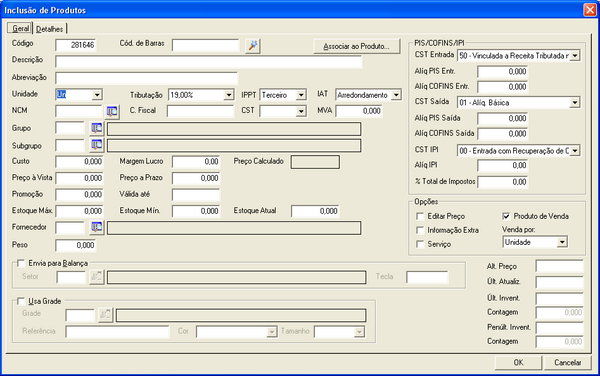Click the Penúlt. Invent. field
The image size is (600, 376).
(559, 328)
